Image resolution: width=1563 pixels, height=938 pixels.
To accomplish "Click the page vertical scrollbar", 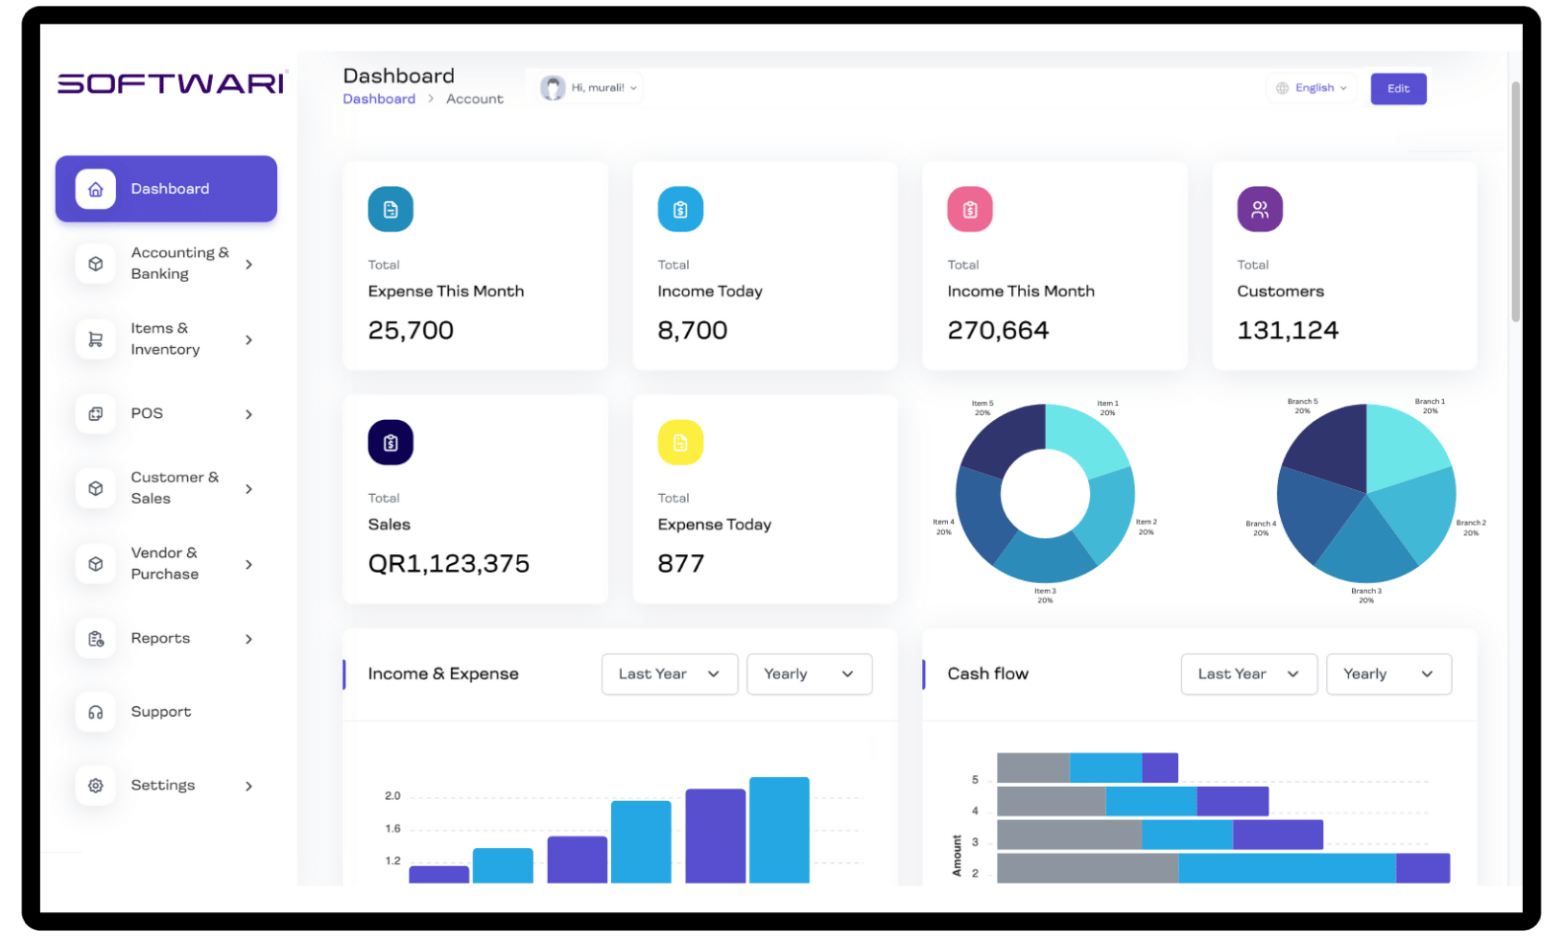I will [1515, 200].
